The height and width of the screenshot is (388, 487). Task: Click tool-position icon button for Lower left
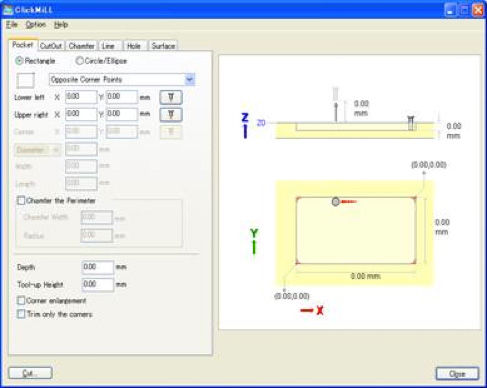tap(171, 97)
